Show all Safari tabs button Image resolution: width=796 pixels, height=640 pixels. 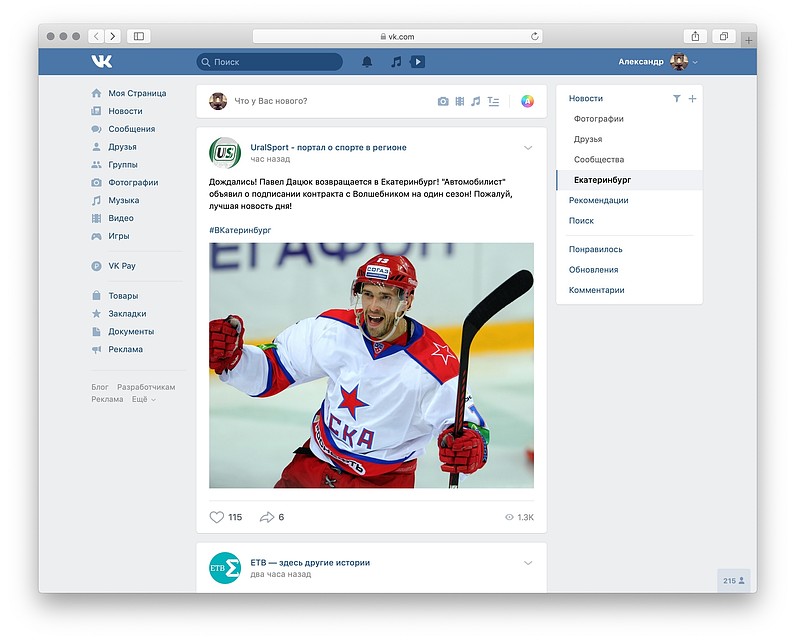click(x=724, y=36)
